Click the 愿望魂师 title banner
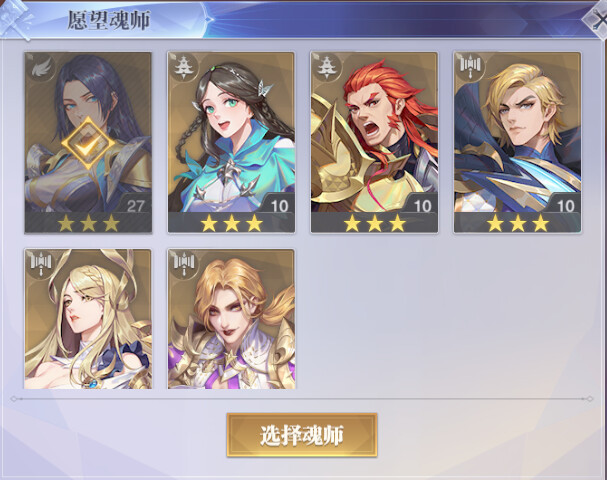607x480 pixels. [109, 20]
